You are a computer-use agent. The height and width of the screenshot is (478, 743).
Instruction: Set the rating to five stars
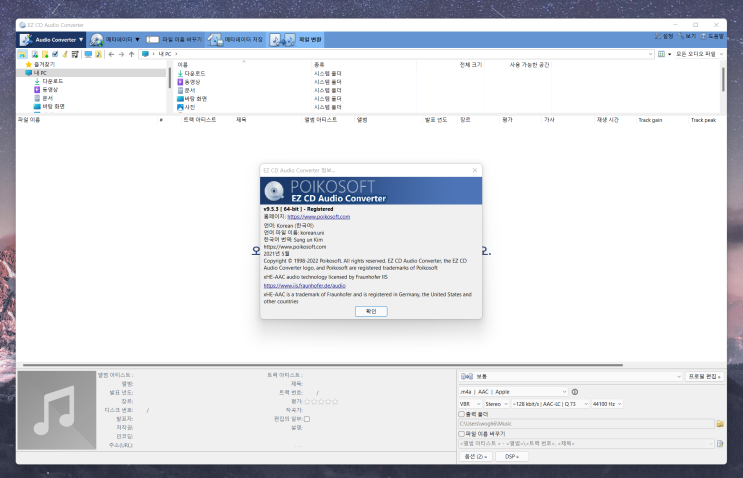click(x=335, y=401)
